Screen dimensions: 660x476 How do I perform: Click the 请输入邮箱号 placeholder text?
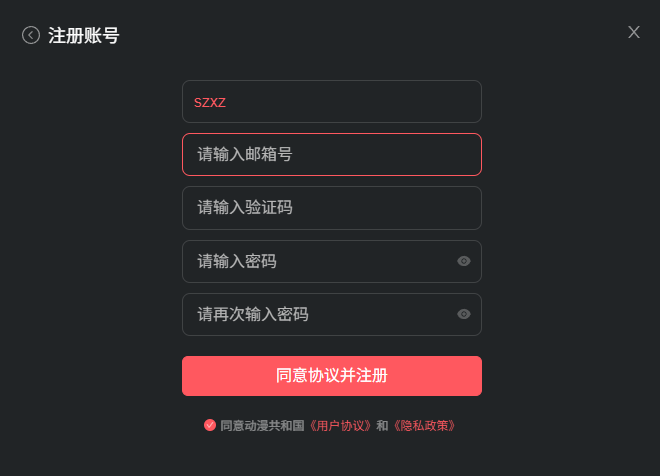[245, 154]
